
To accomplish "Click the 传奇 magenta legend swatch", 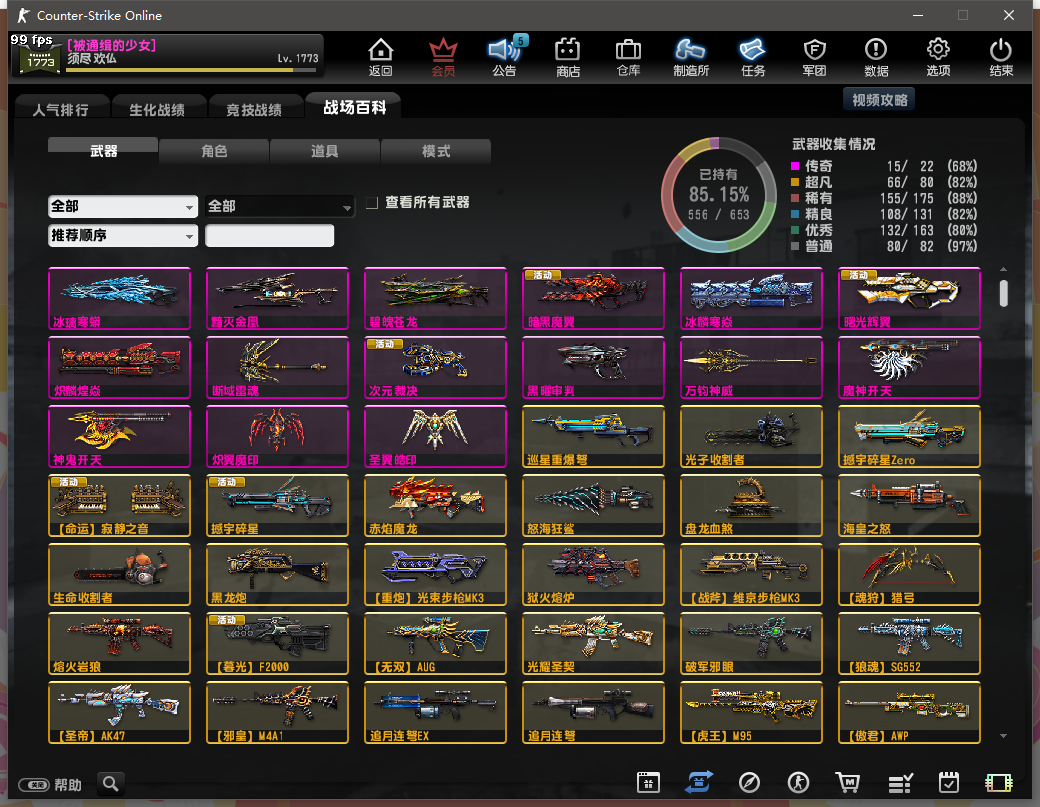I will click(x=795, y=166).
